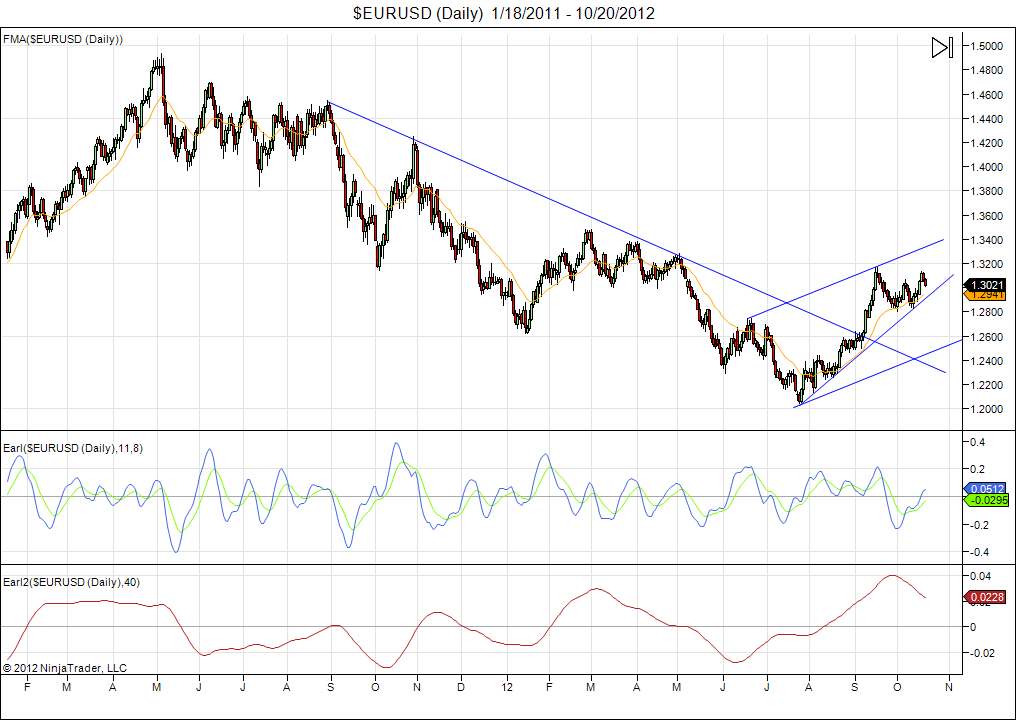Select the black 1.3021 last price marker
This screenshot has height=720, width=1016.
click(x=983, y=285)
